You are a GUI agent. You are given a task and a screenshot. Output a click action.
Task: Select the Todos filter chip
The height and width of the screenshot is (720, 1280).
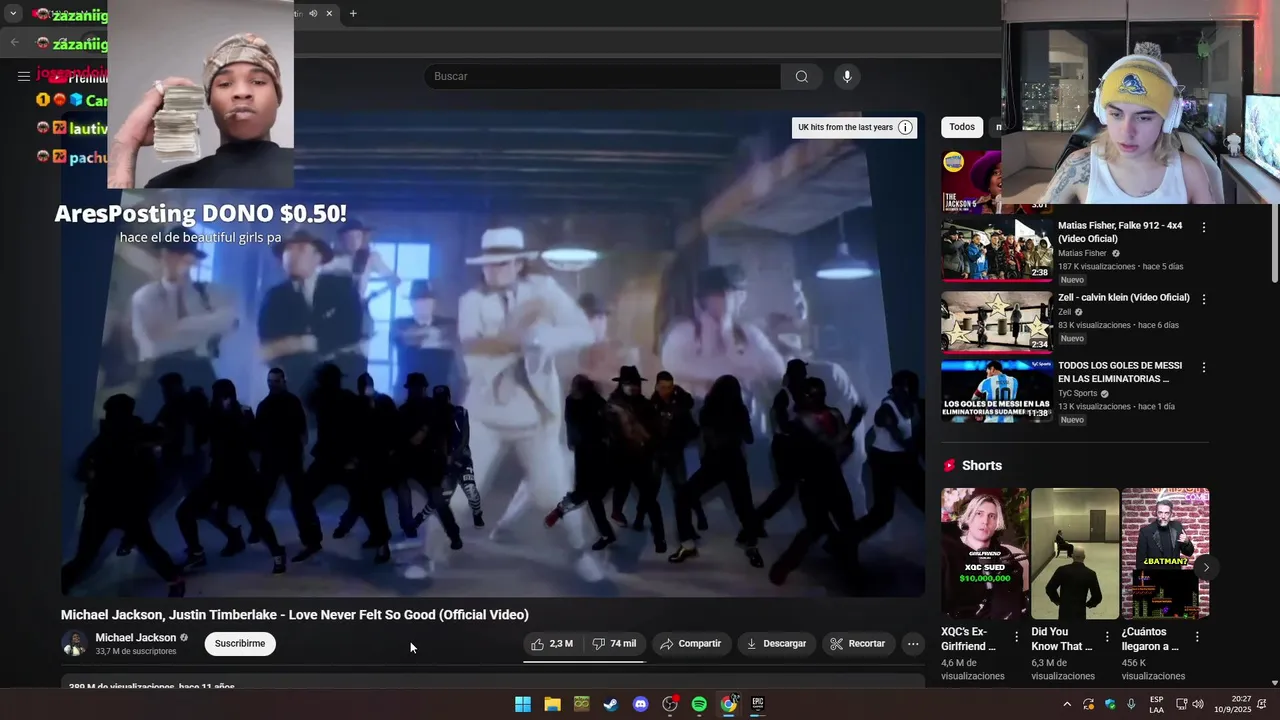[962, 127]
